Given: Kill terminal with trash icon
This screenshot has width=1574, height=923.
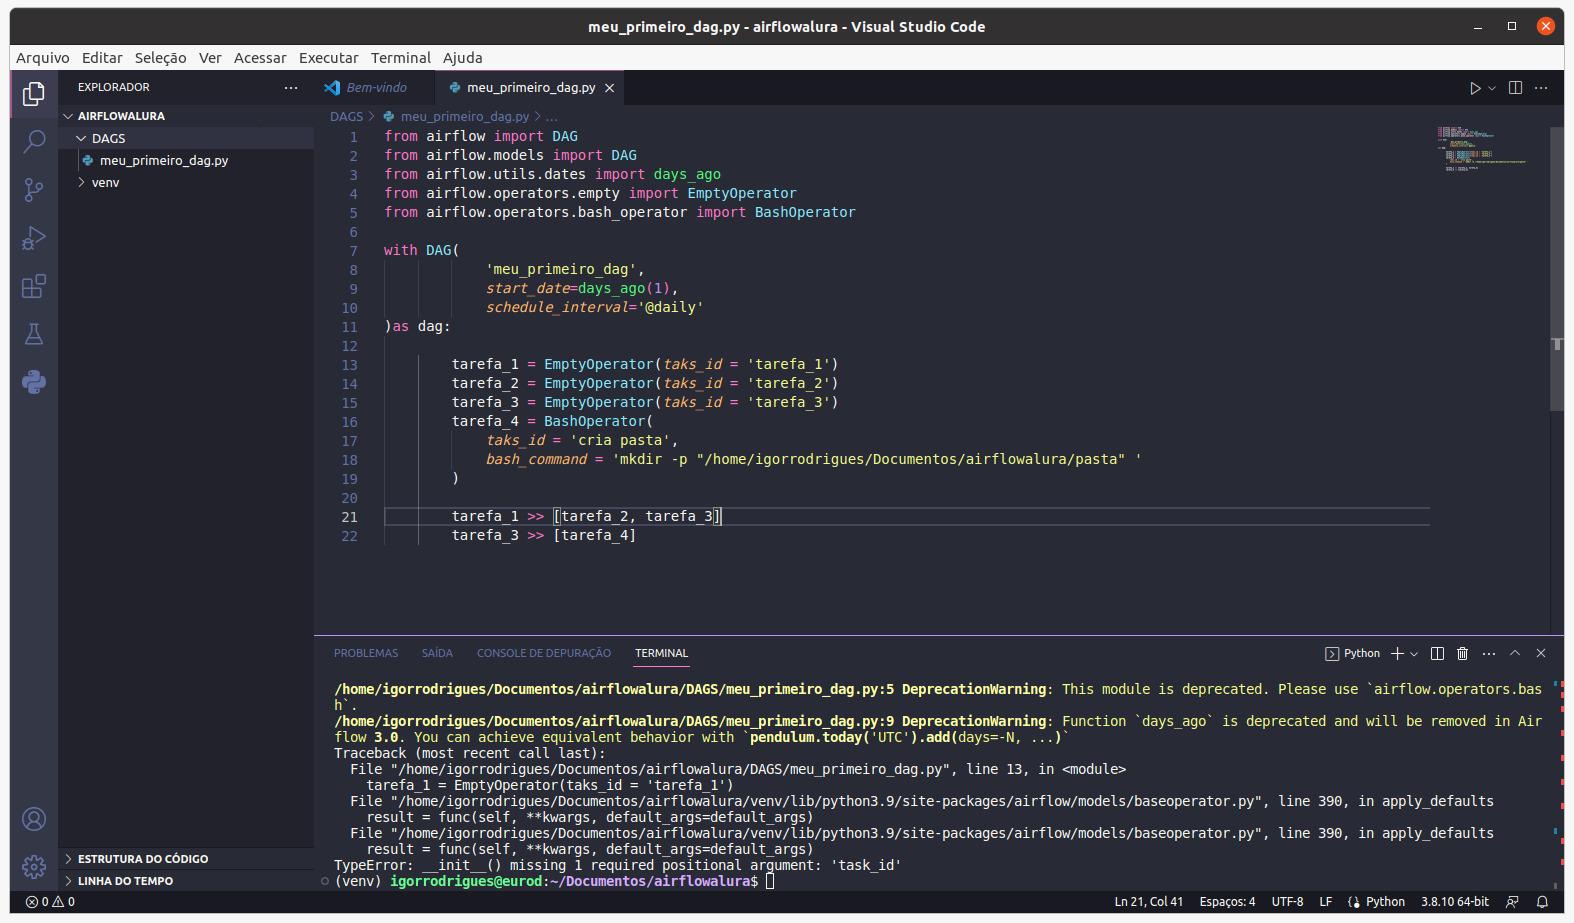Looking at the screenshot, I should (x=1462, y=653).
